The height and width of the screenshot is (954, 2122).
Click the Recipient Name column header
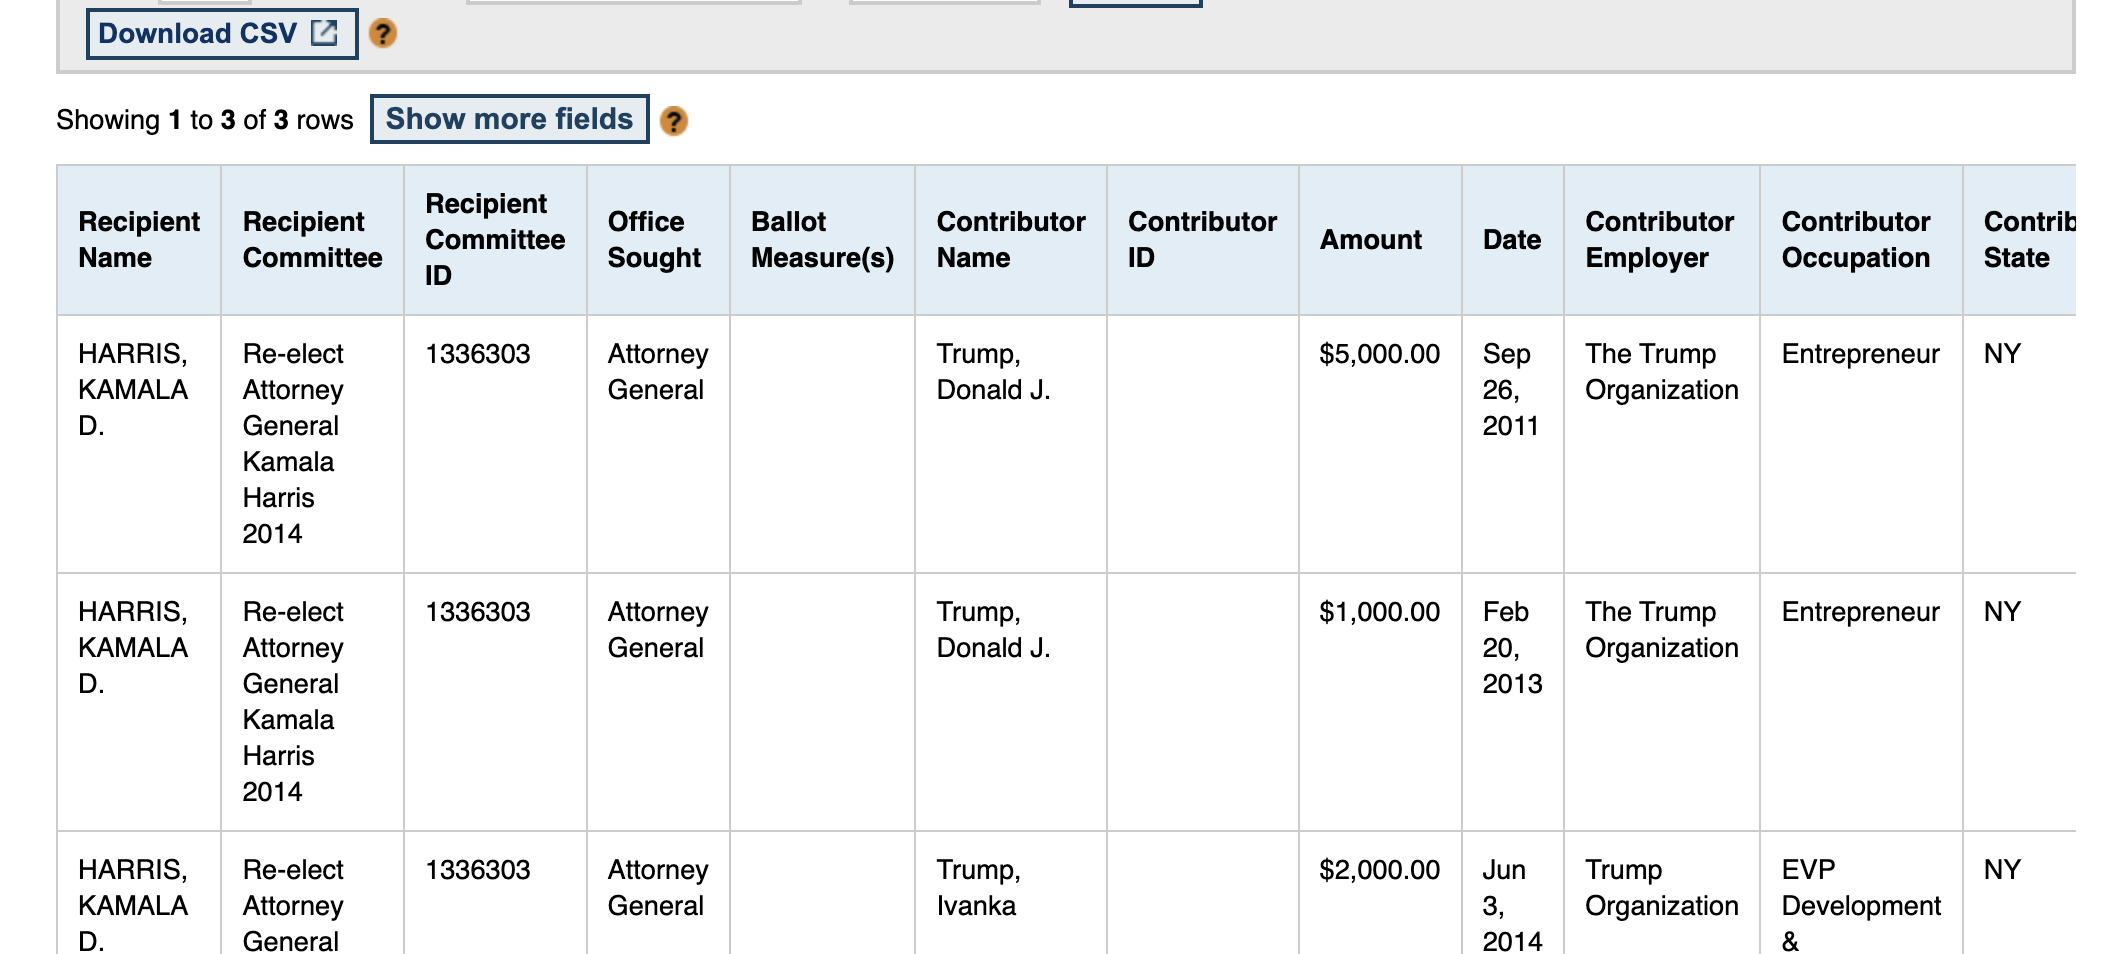[138, 239]
